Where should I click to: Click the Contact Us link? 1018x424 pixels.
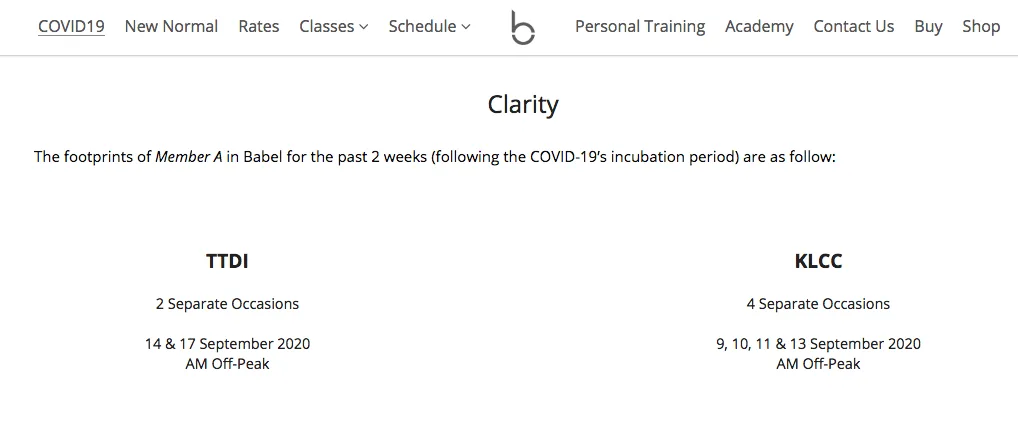(x=854, y=27)
